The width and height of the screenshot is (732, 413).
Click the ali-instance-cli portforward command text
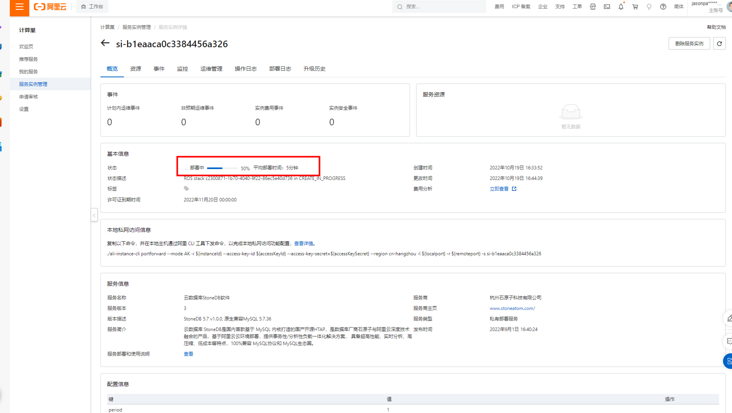point(324,254)
